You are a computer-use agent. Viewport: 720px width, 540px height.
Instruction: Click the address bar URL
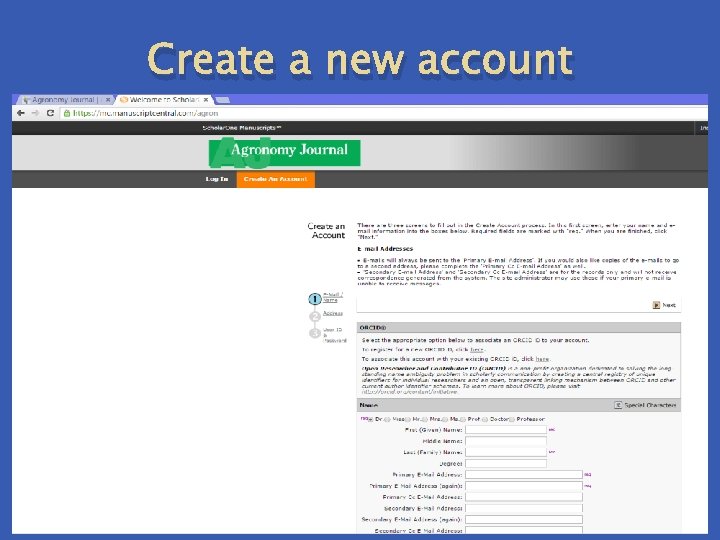pos(146,113)
